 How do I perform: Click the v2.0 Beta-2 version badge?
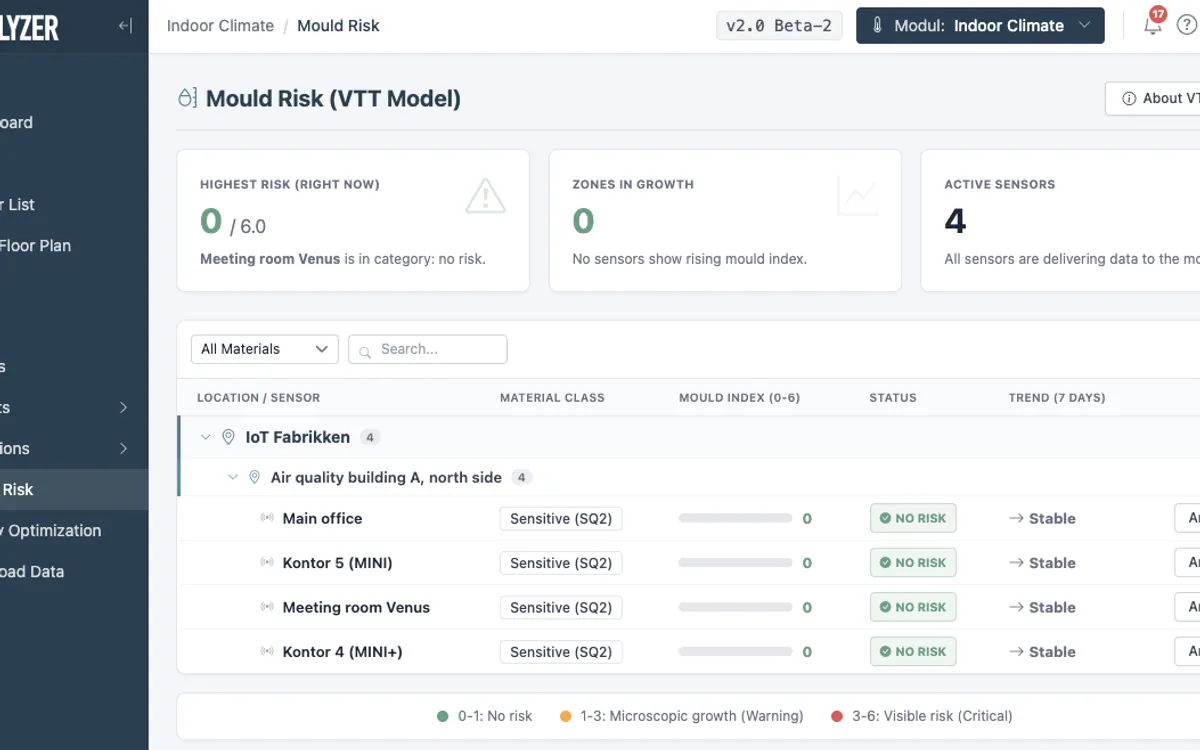(779, 26)
